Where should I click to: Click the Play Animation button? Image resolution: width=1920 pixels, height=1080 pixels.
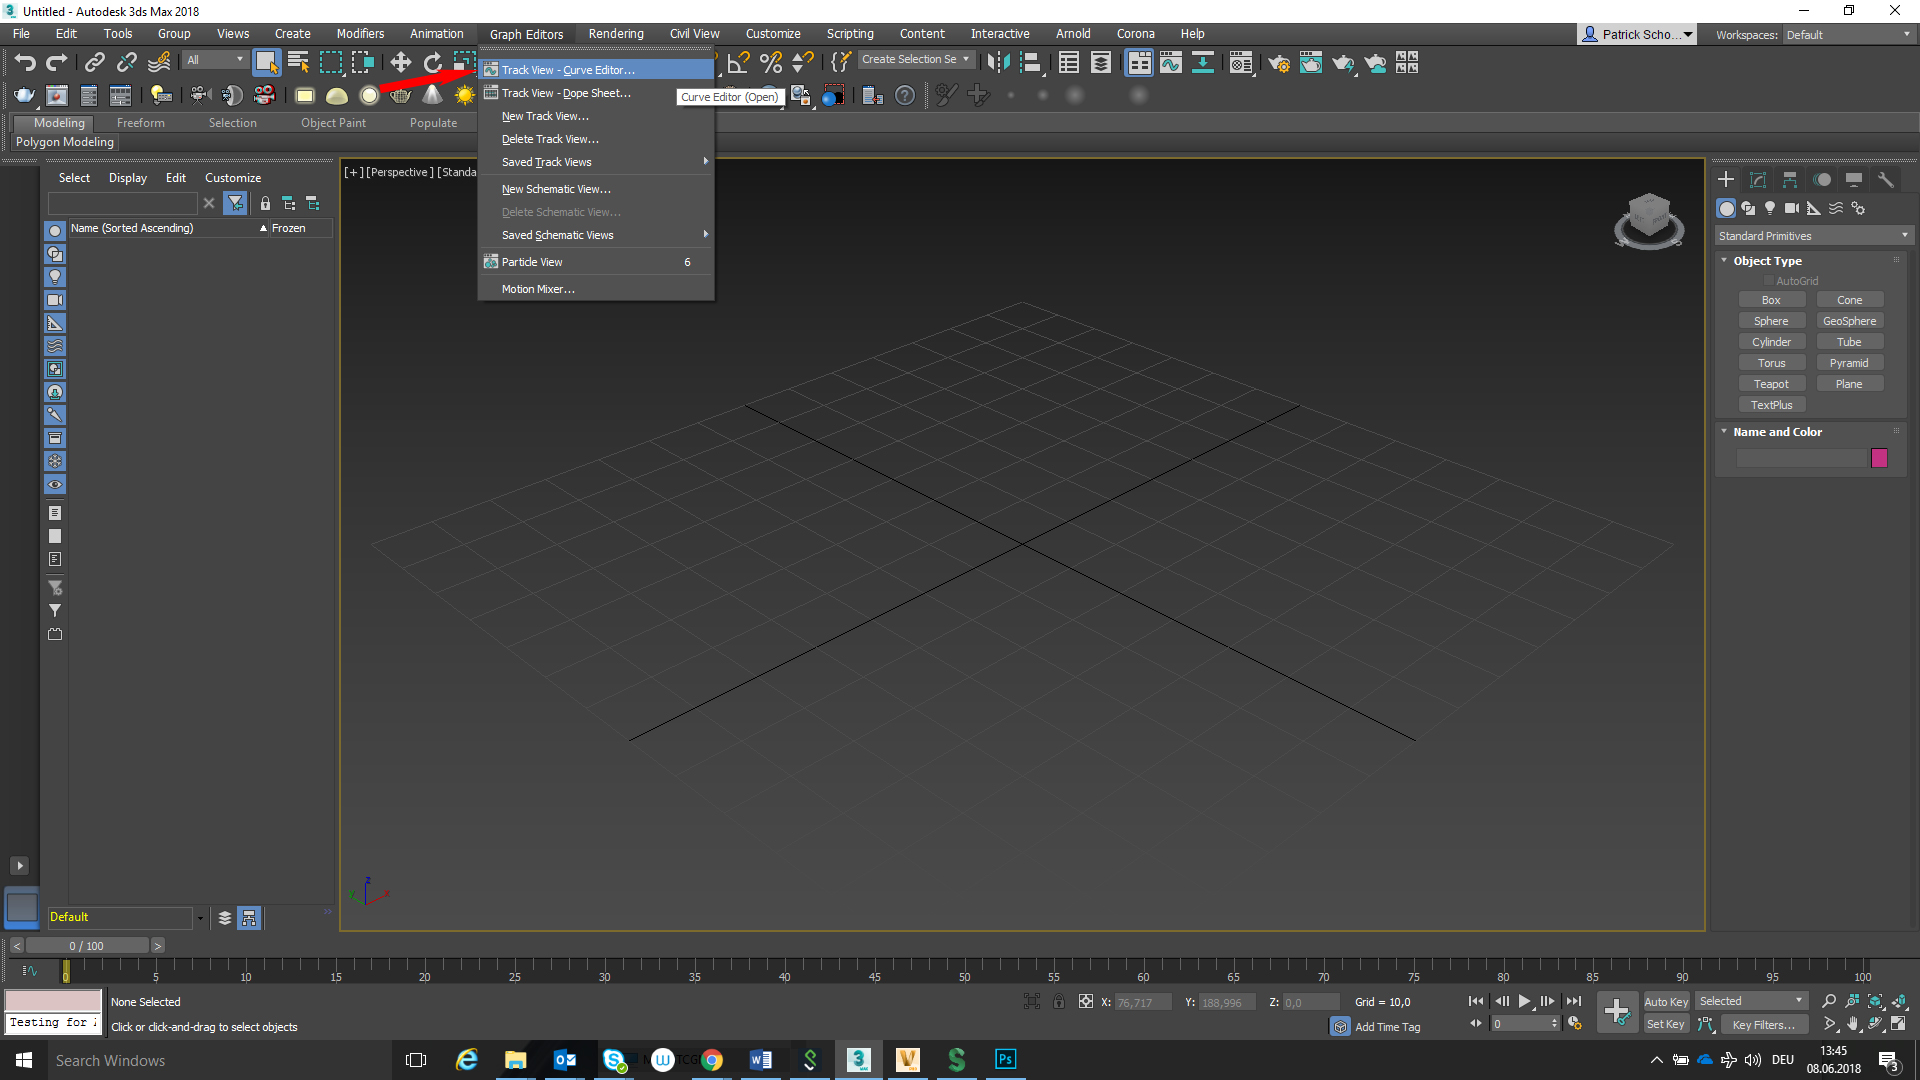point(1524,1001)
